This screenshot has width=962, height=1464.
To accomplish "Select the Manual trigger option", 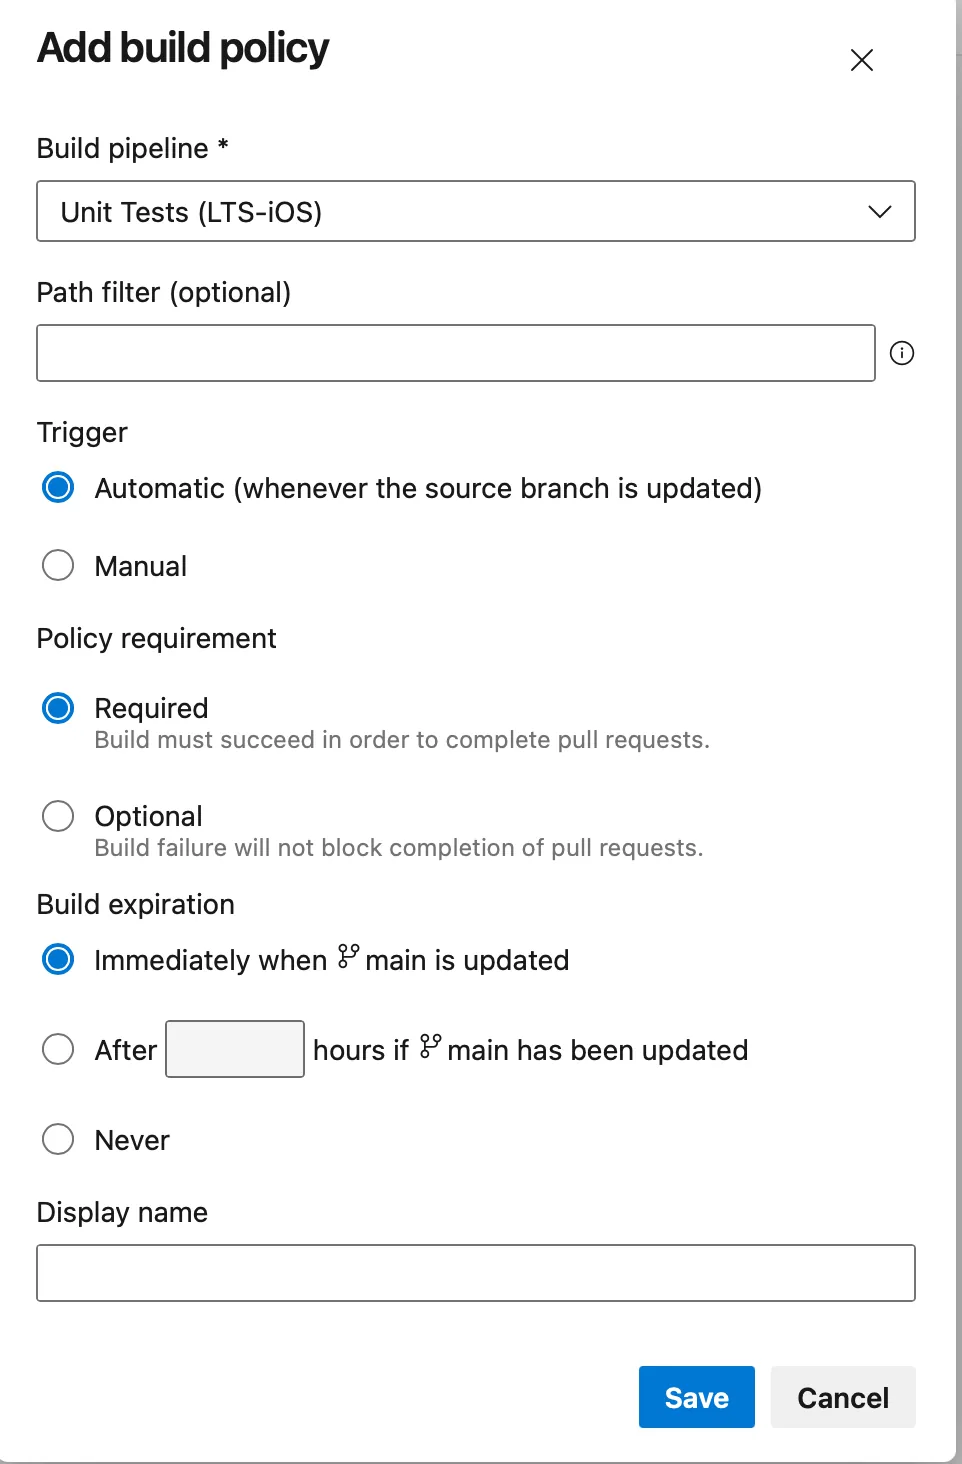I will click(58, 565).
